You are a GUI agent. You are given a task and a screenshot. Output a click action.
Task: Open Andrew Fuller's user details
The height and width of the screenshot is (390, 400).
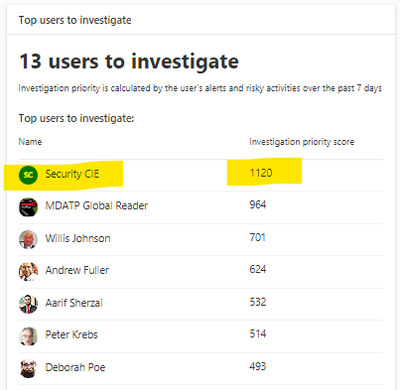pyautogui.click(x=77, y=270)
